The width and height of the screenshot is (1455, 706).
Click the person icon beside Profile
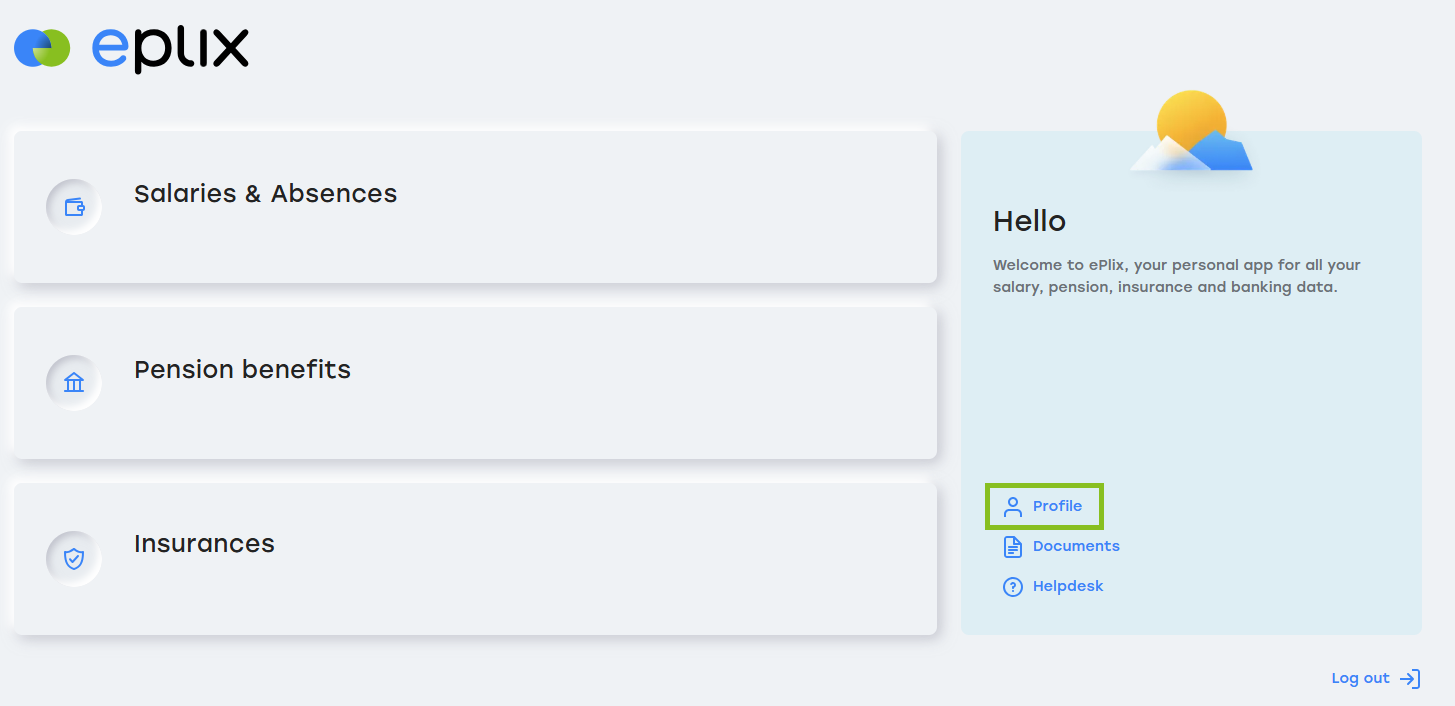1013,507
